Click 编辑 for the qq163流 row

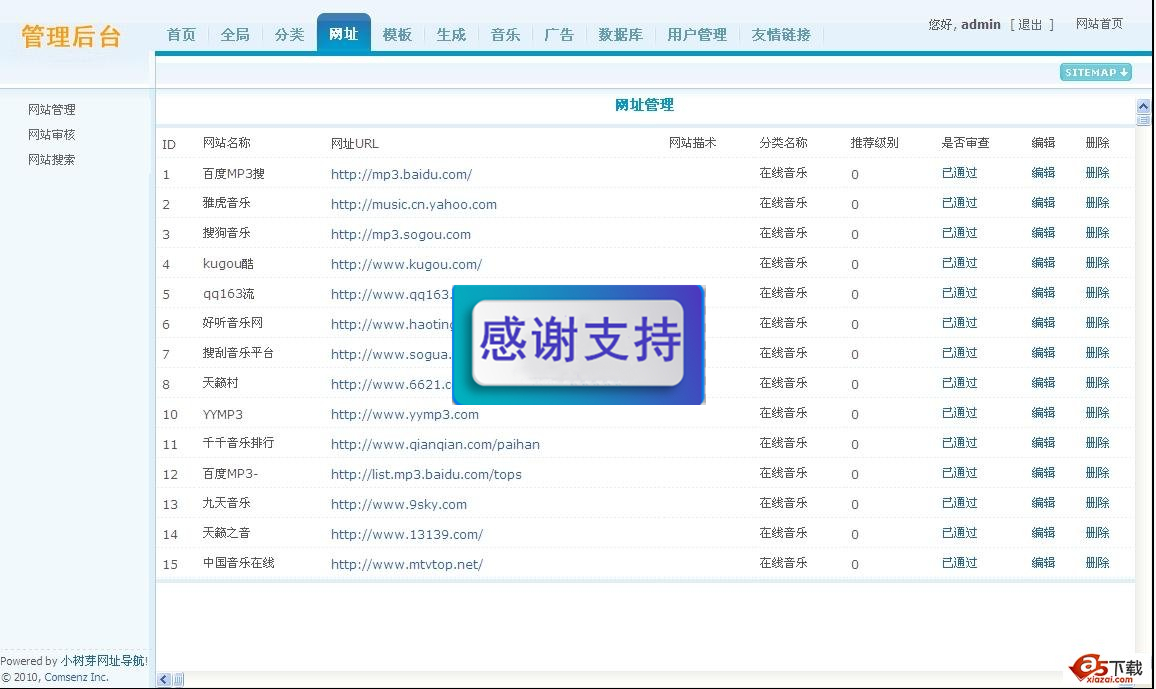[1043, 293]
